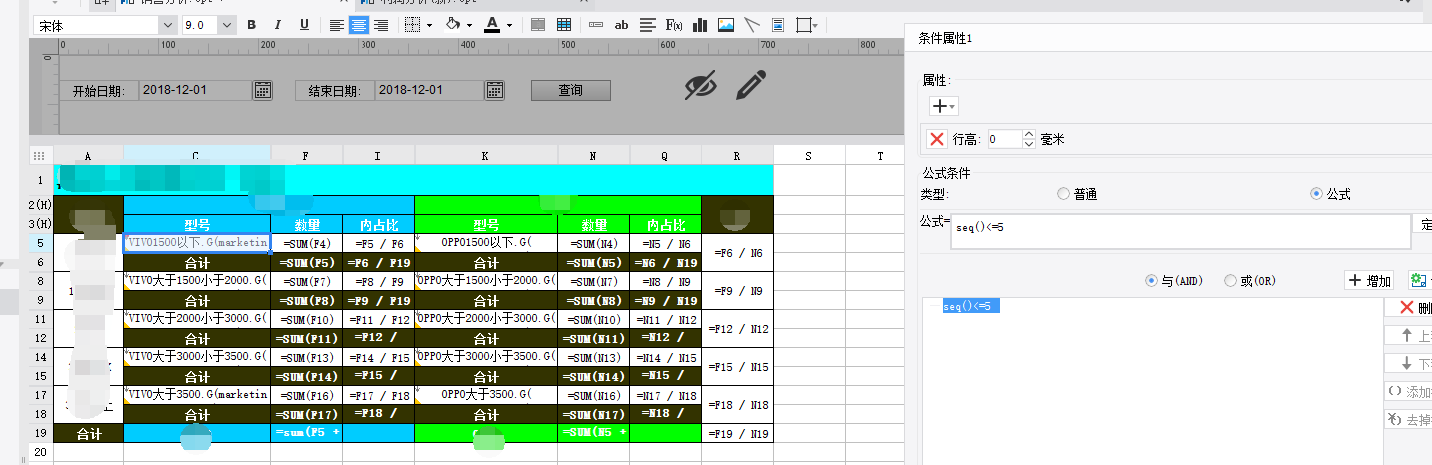Apply background fill bucket
The height and width of the screenshot is (465, 1432).
coord(451,25)
